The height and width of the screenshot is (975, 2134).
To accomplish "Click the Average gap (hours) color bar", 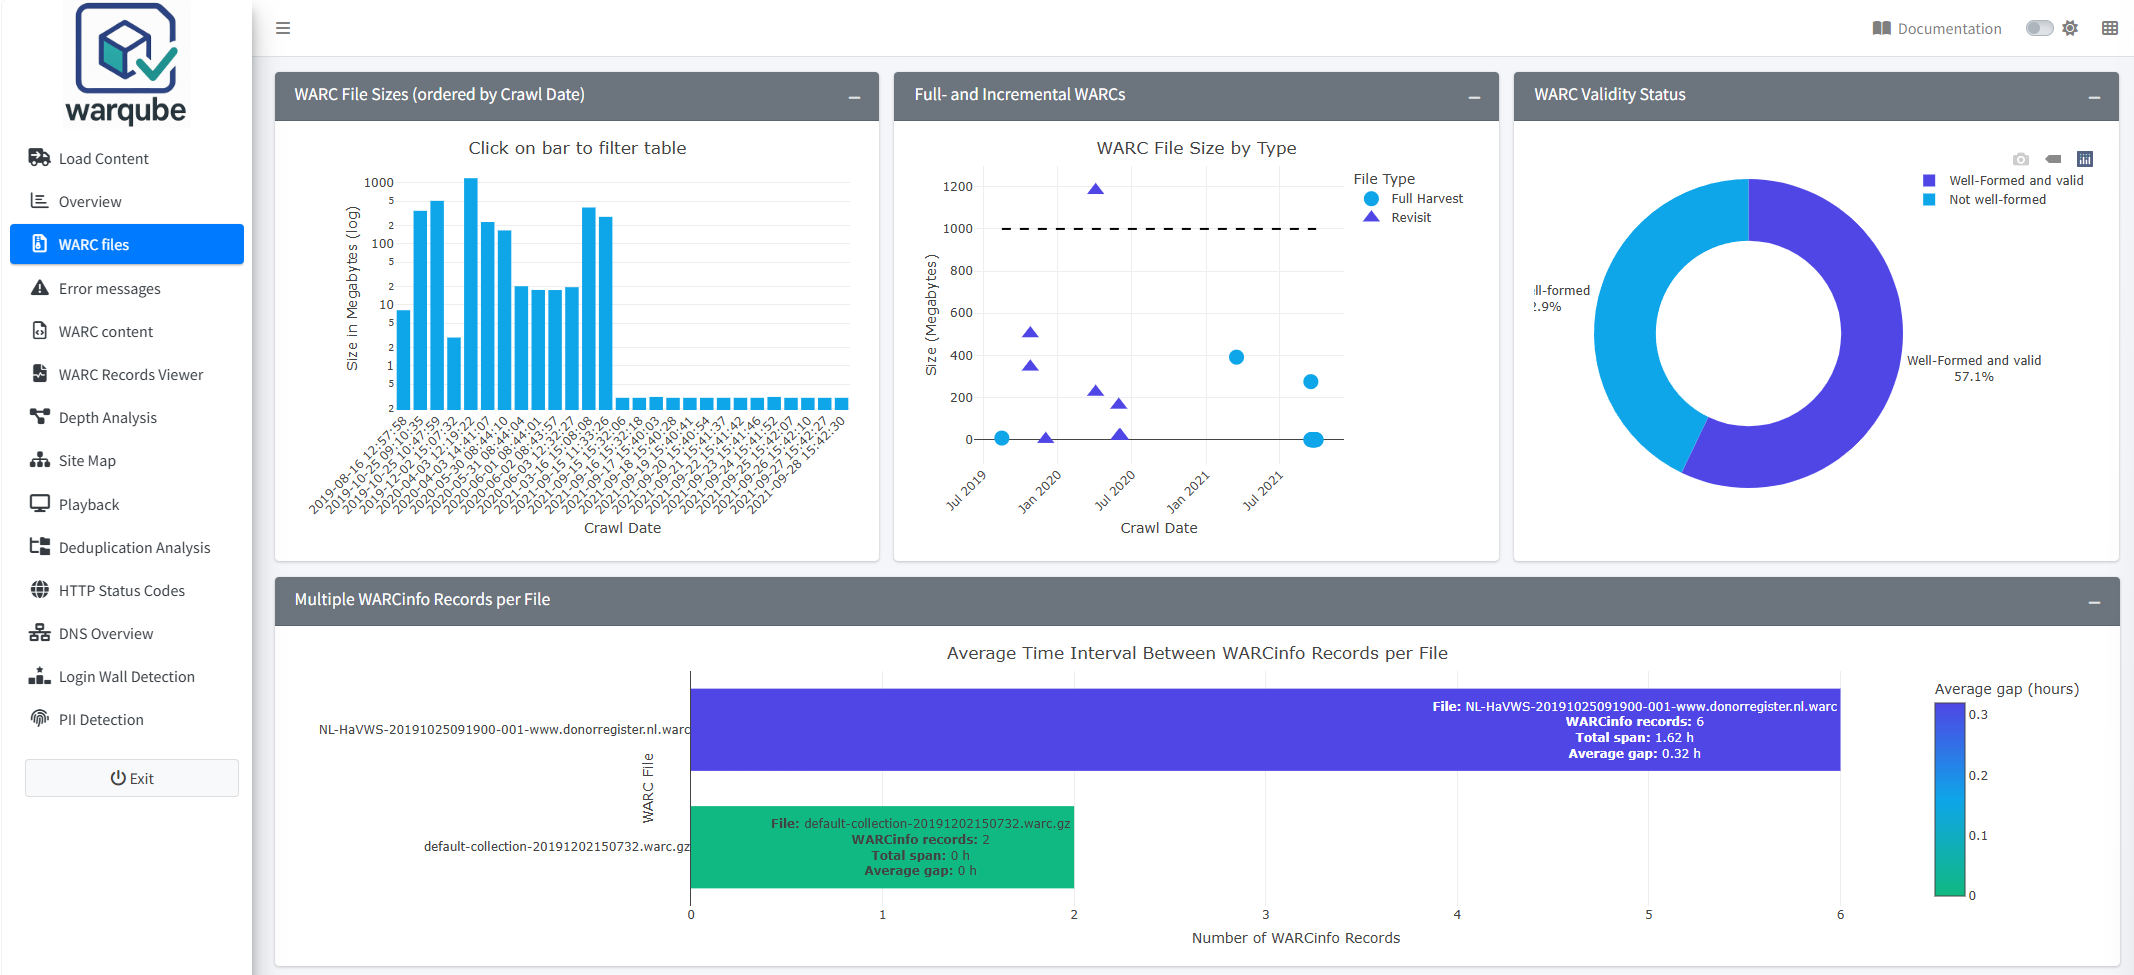I will point(1950,799).
